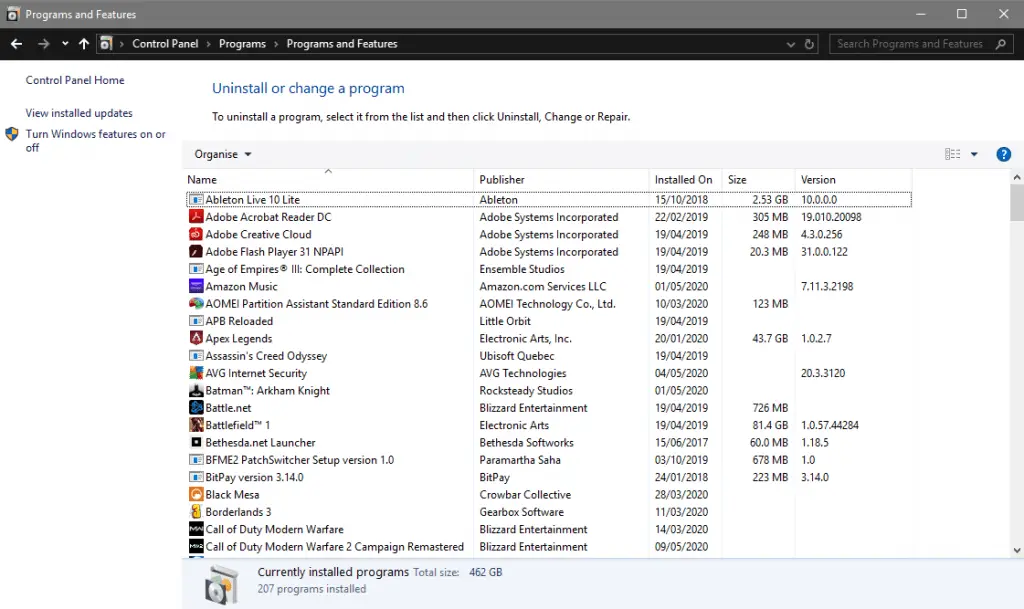Select the Battlefield 1 icon

coord(196,425)
